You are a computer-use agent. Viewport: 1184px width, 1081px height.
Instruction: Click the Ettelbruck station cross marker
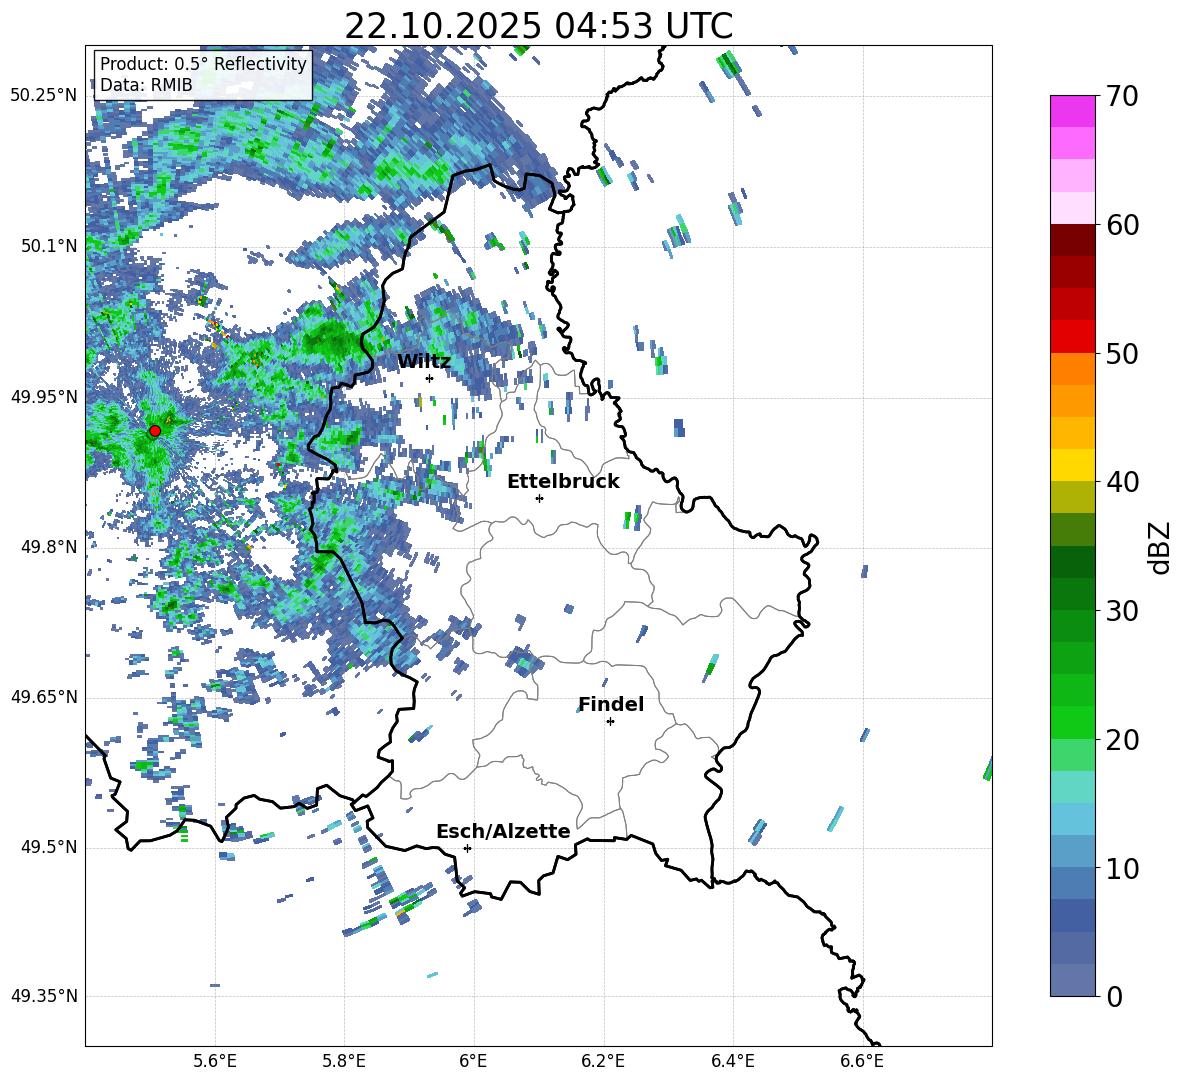click(x=539, y=498)
